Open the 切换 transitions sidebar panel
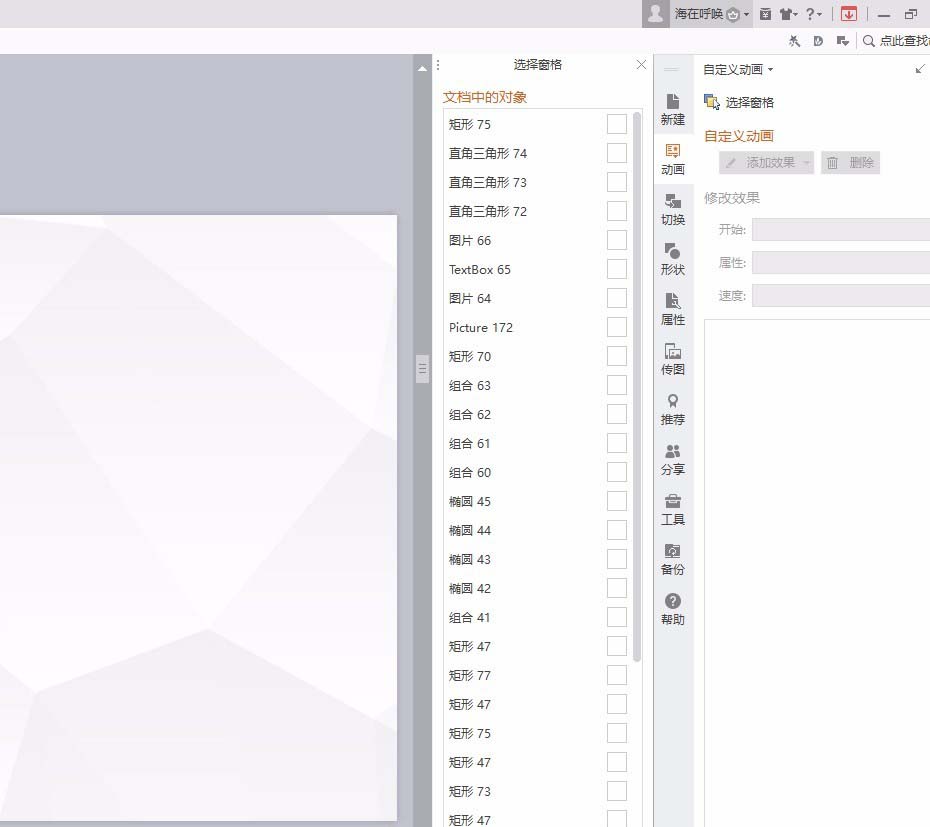 [x=673, y=209]
